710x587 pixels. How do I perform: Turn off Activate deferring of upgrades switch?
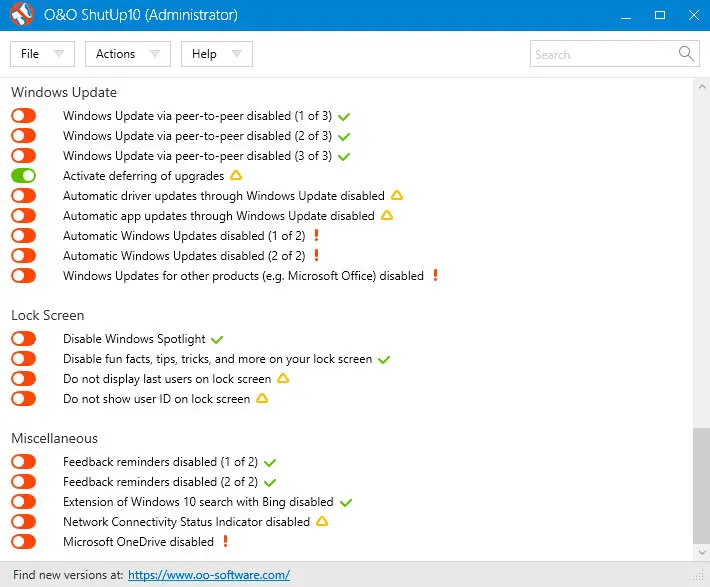(24, 175)
